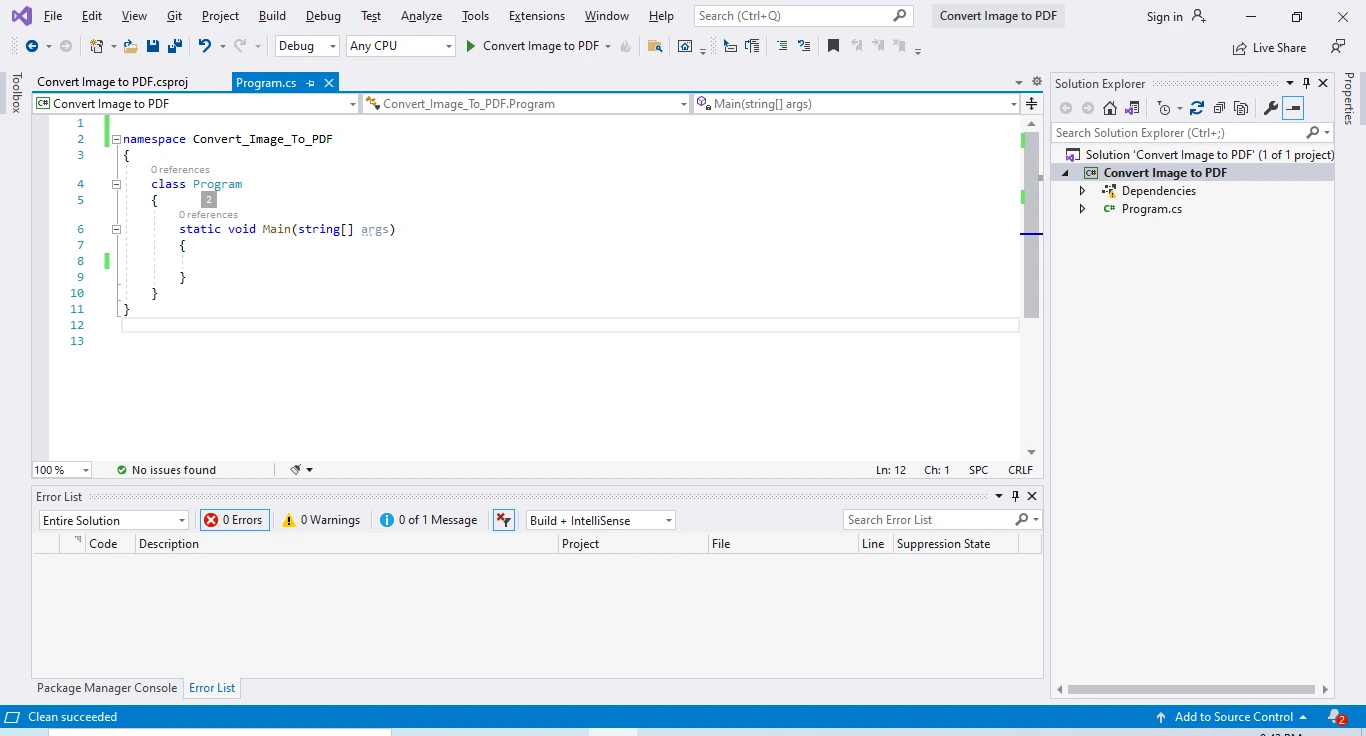Viewport: 1366px width, 736px height.
Task: Open the Properties side tab
Action: 1349,98
